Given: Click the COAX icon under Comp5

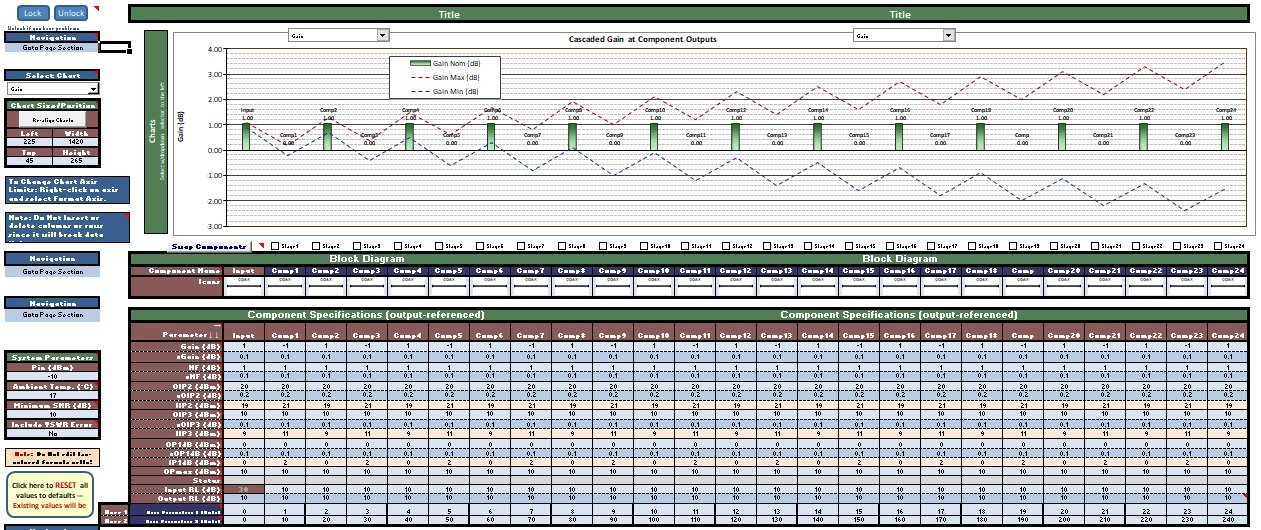Looking at the screenshot, I should pos(450,285).
